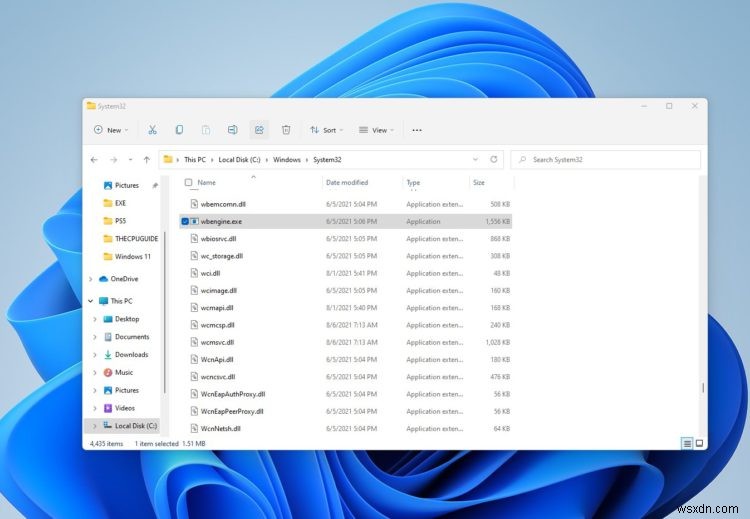Image resolution: width=750 pixels, height=519 pixels.
Task: Click the WcnApi.dll file icon
Action: click(x=194, y=359)
